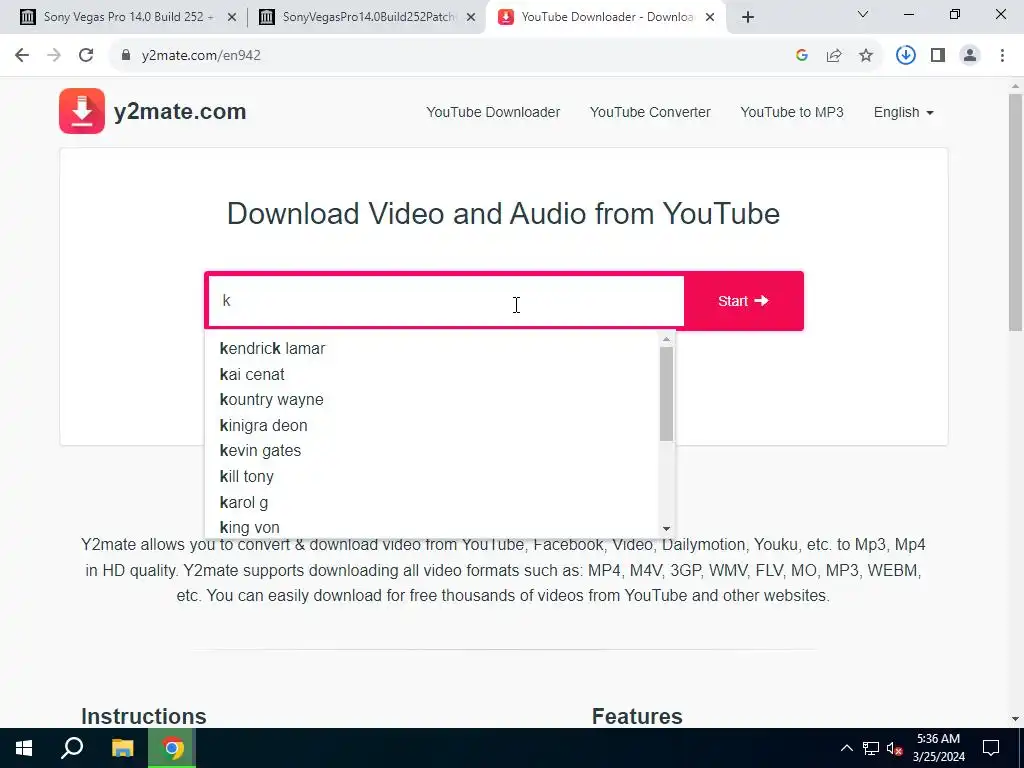Open tab search chevron in title bar
This screenshot has height=768, width=1024.
coord(863,14)
